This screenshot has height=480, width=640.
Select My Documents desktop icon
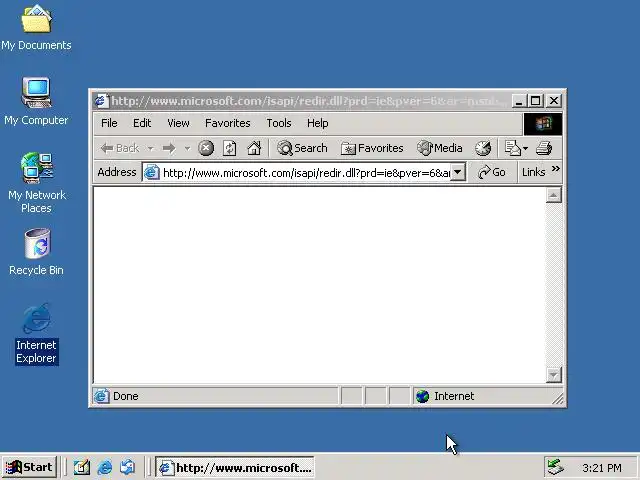(36, 28)
